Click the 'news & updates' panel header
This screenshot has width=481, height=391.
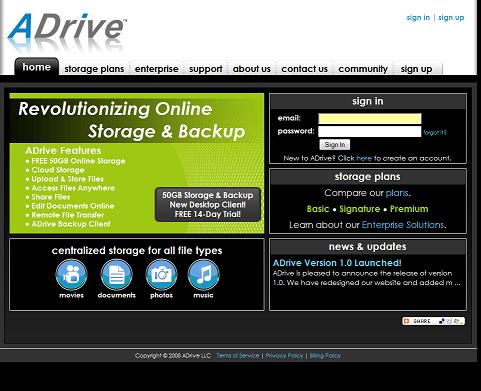[368, 247]
